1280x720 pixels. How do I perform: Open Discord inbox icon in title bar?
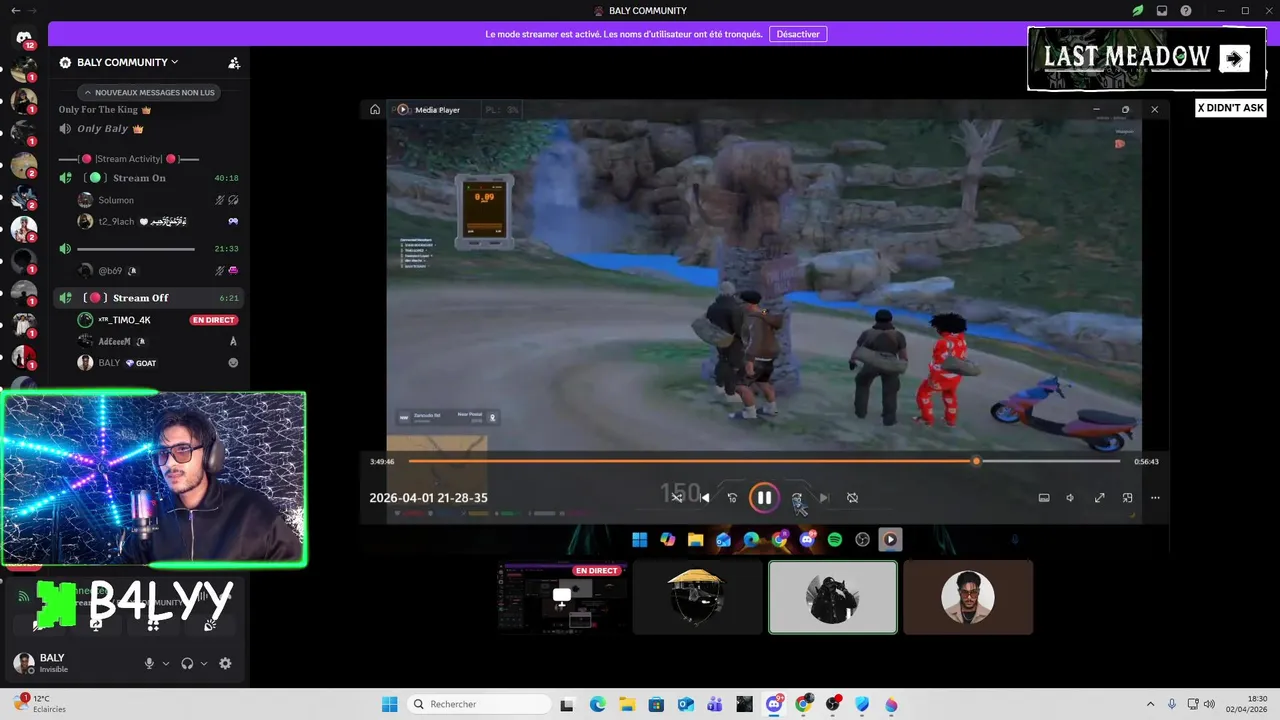(1162, 11)
